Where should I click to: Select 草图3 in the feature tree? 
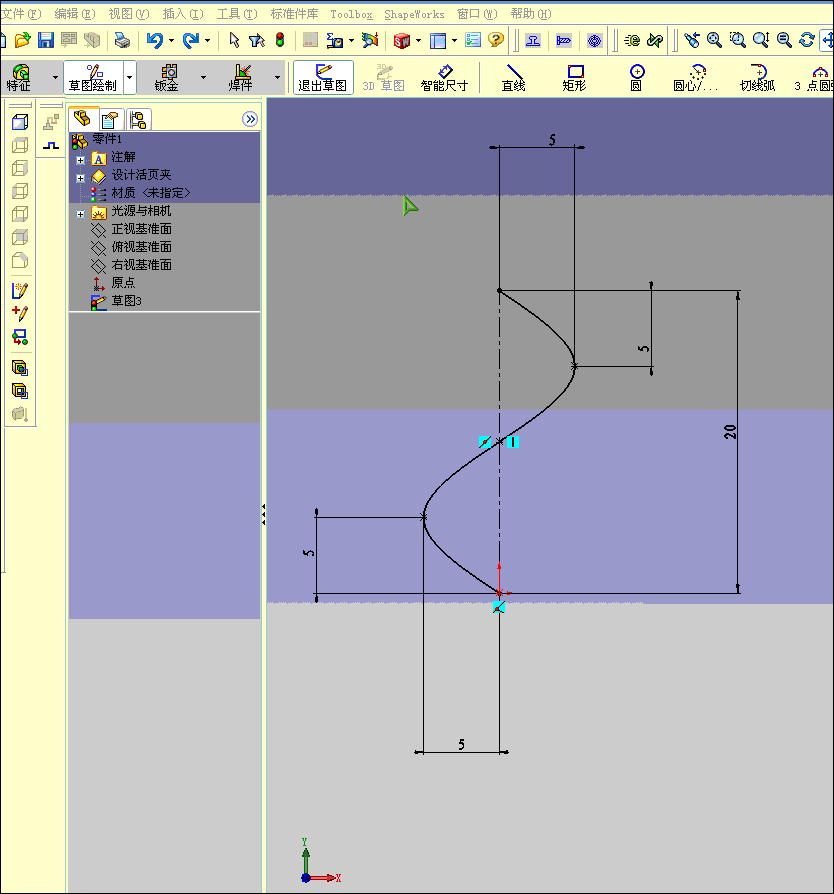126,300
